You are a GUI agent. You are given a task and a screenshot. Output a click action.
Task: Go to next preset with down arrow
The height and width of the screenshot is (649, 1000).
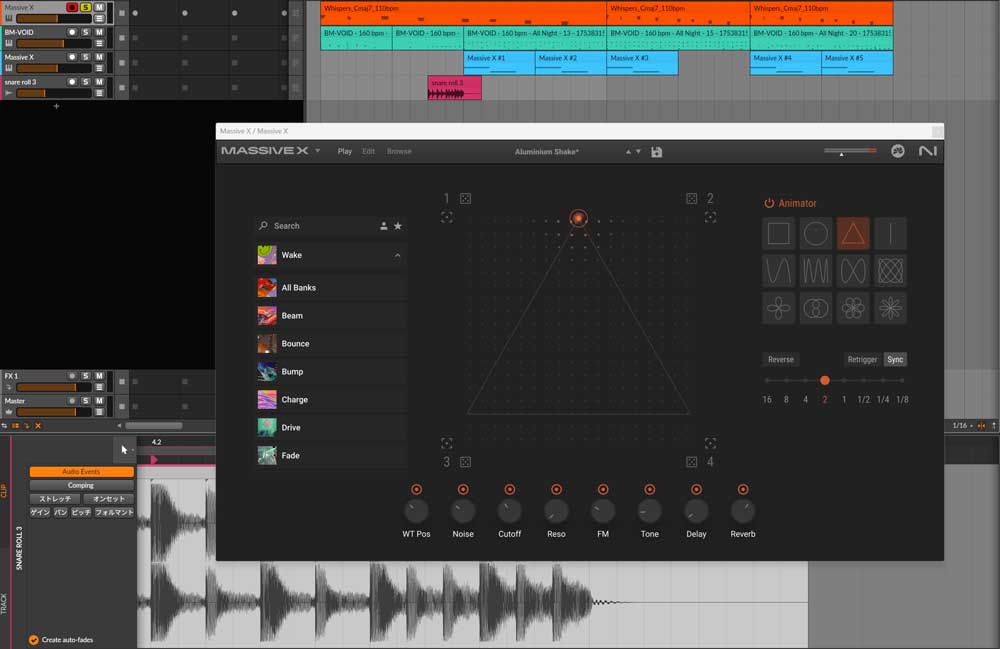coord(638,152)
